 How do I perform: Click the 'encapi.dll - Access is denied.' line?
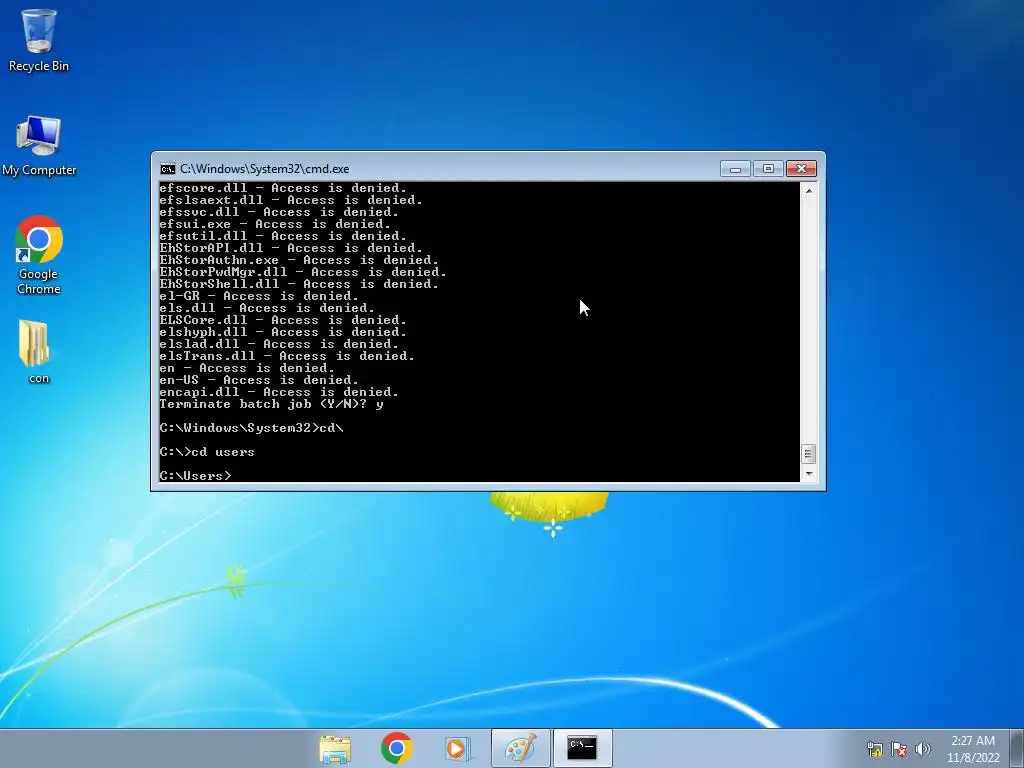pyautogui.click(x=279, y=392)
